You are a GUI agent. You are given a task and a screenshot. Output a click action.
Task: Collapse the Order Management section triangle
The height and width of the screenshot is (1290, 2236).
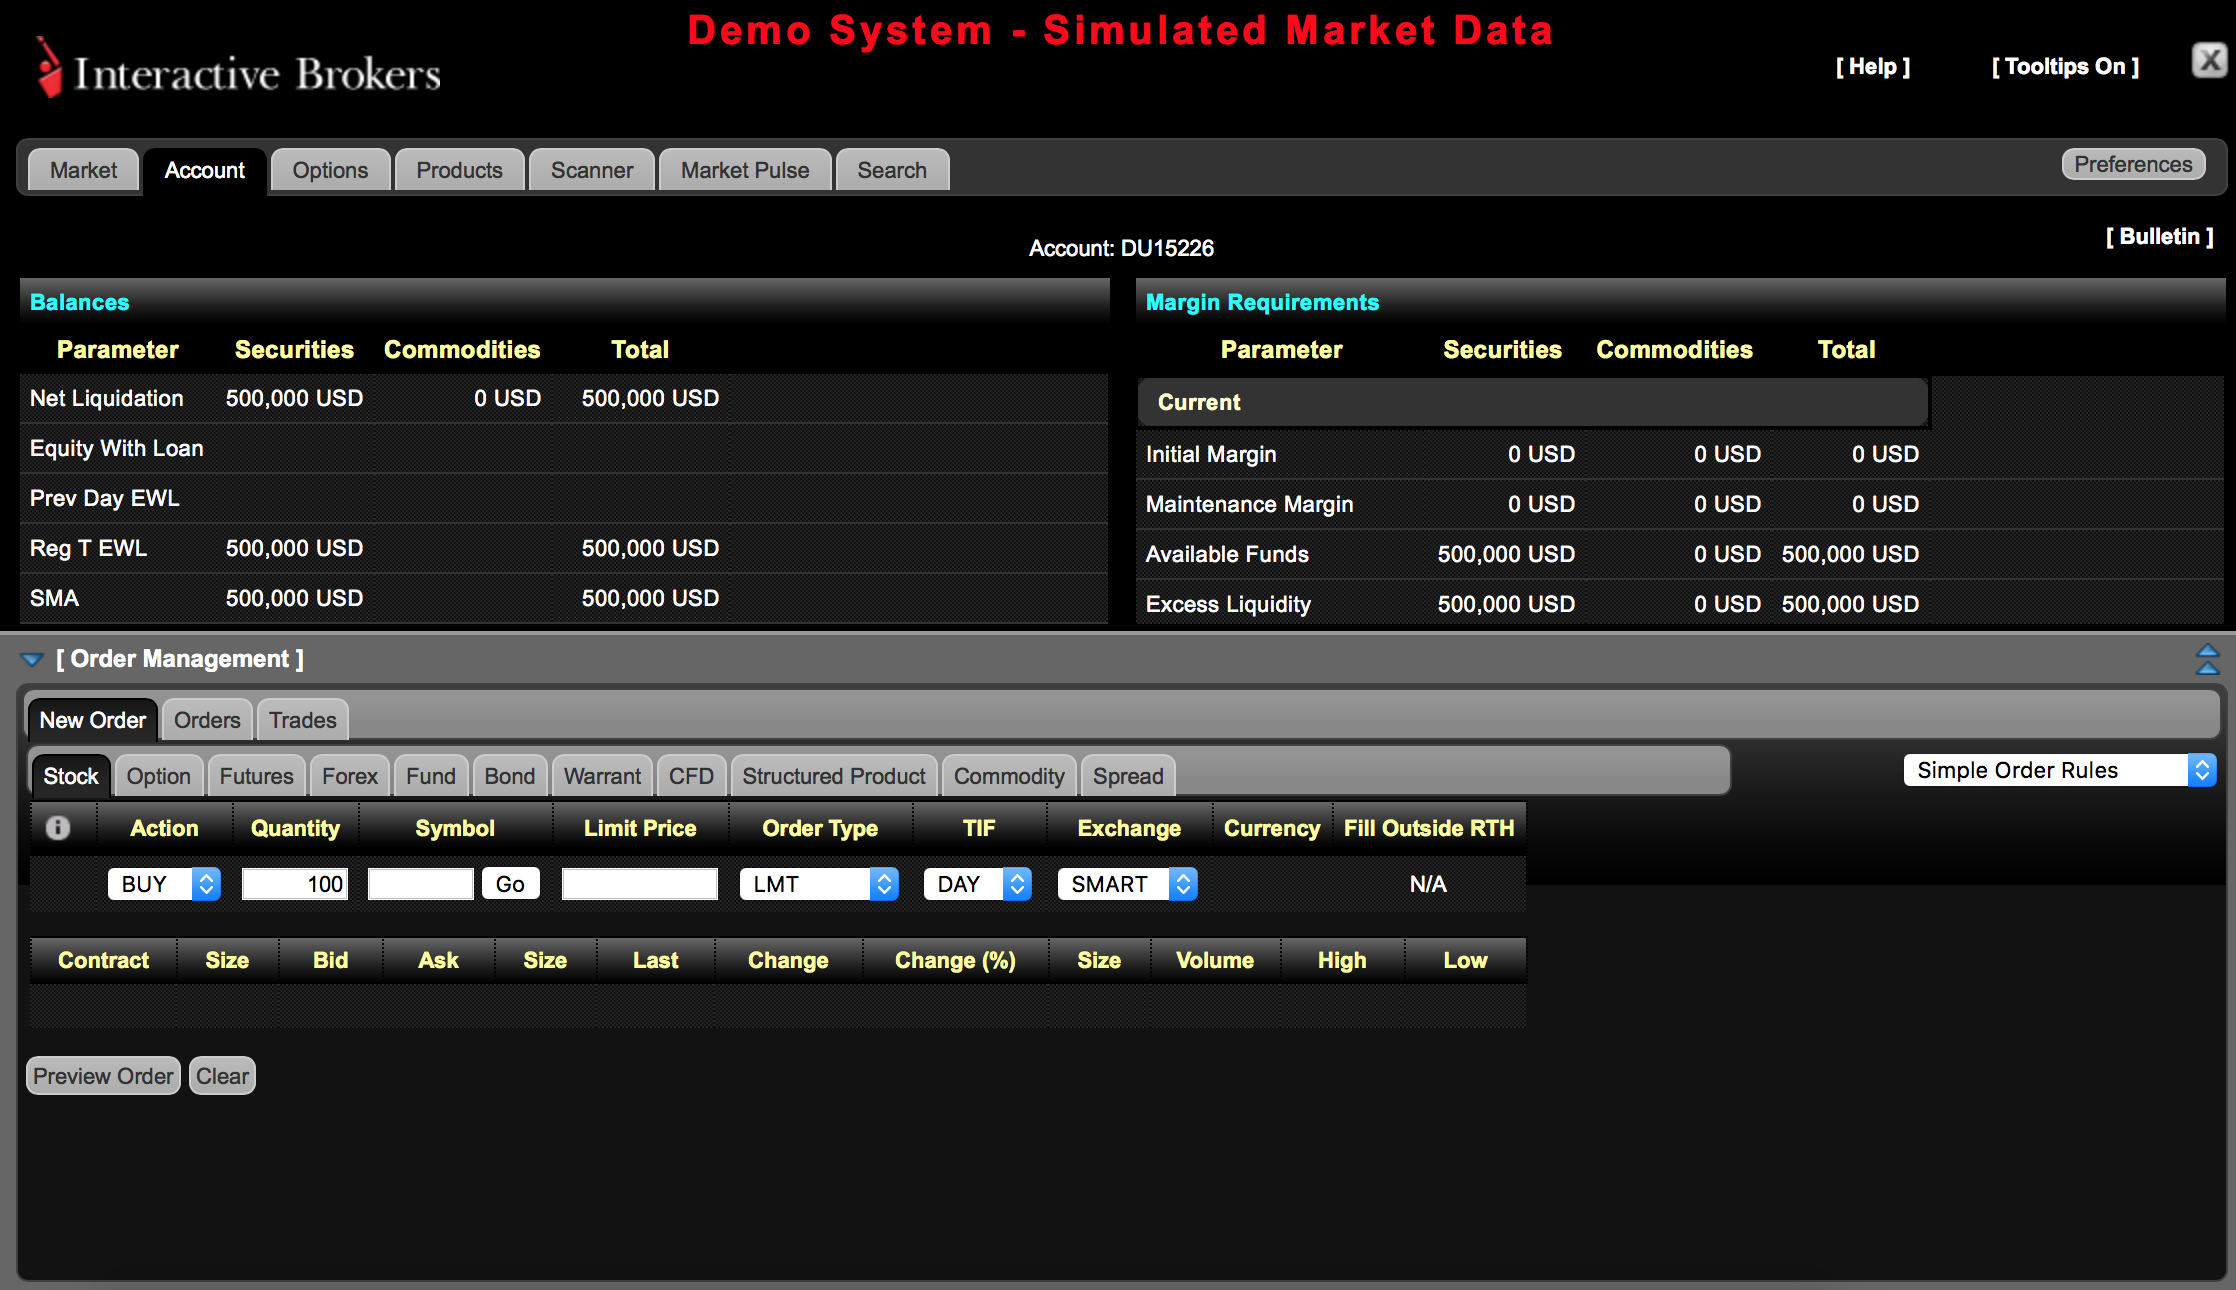[32, 659]
